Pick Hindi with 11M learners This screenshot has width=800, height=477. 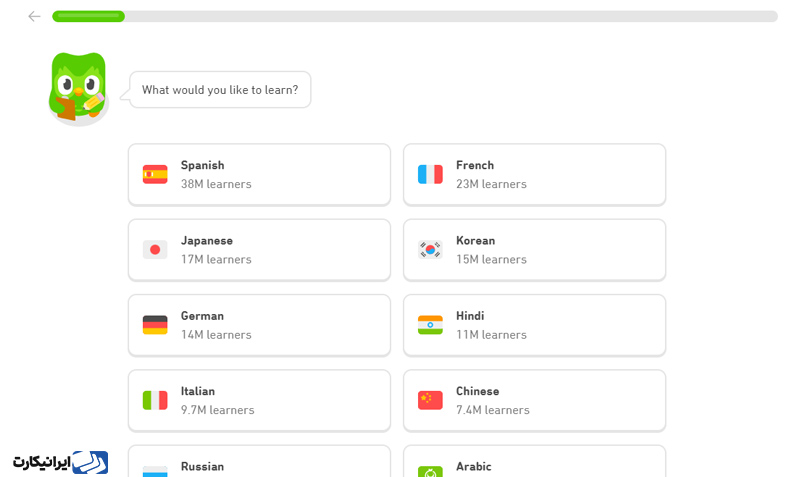(534, 325)
